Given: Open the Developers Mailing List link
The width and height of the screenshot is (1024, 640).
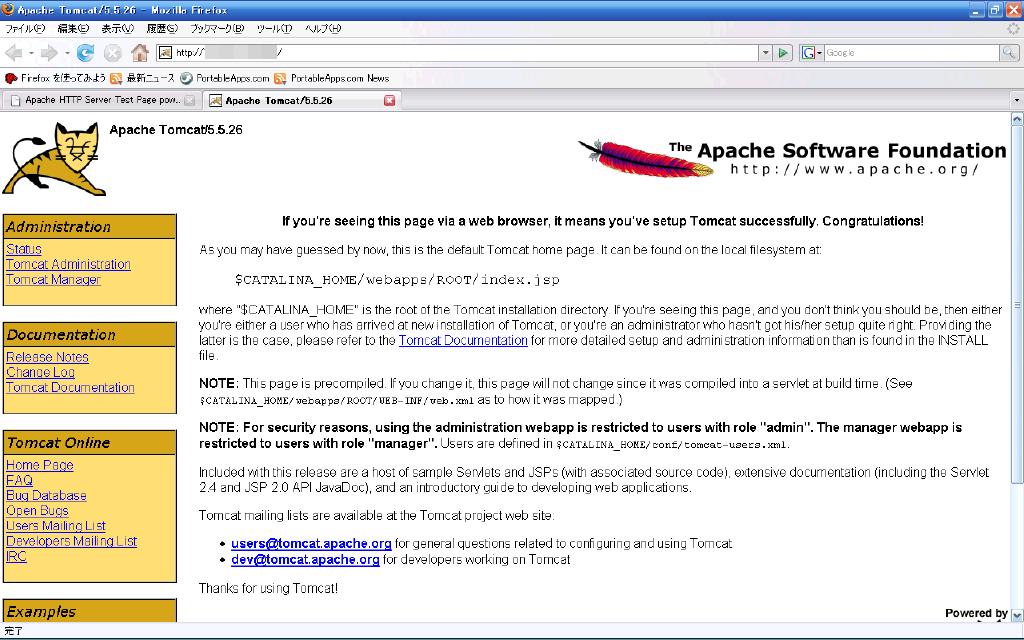Looking at the screenshot, I should [71, 541].
